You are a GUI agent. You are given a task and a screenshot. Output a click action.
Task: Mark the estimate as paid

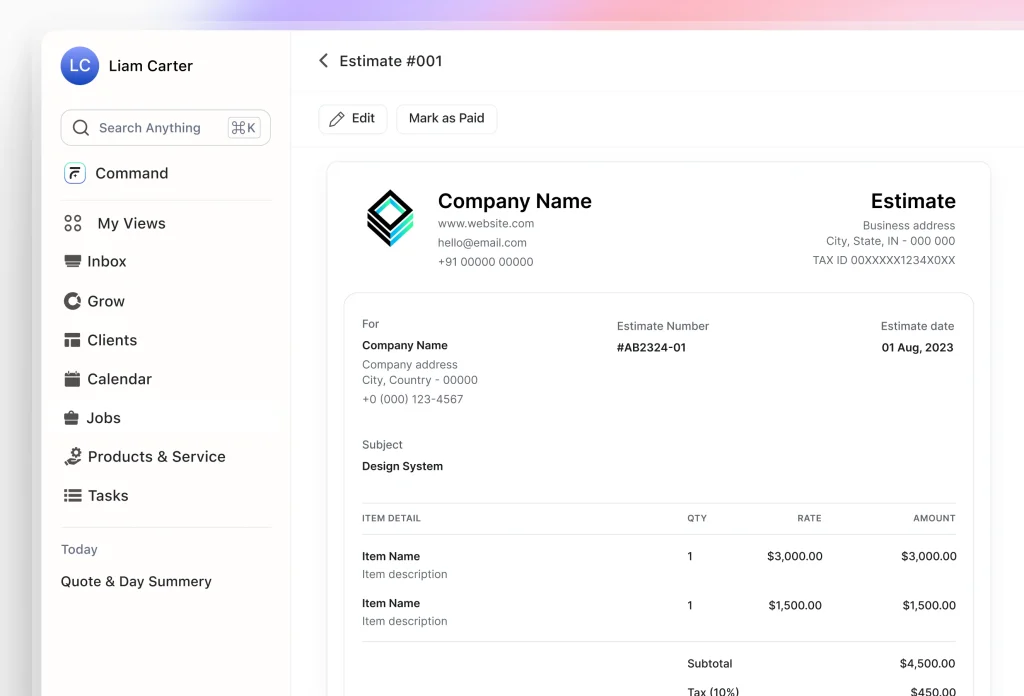[x=446, y=118]
